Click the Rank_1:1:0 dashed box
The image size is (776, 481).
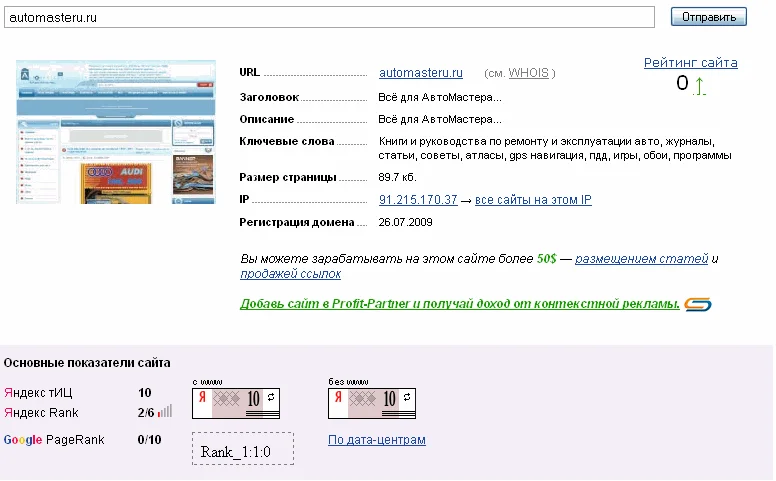(x=243, y=448)
